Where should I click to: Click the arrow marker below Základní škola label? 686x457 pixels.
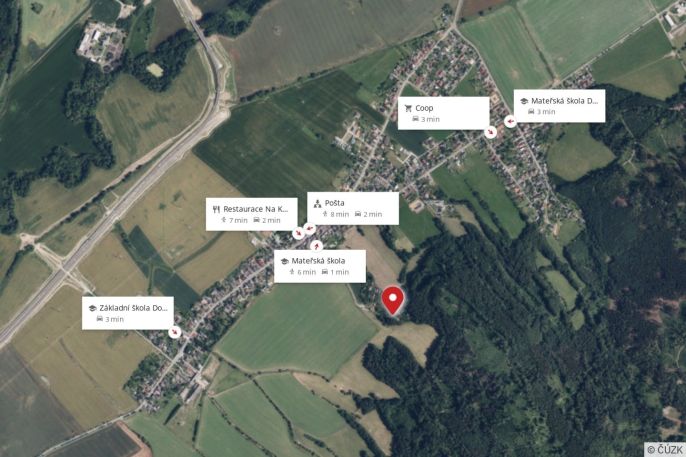point(175,332)
